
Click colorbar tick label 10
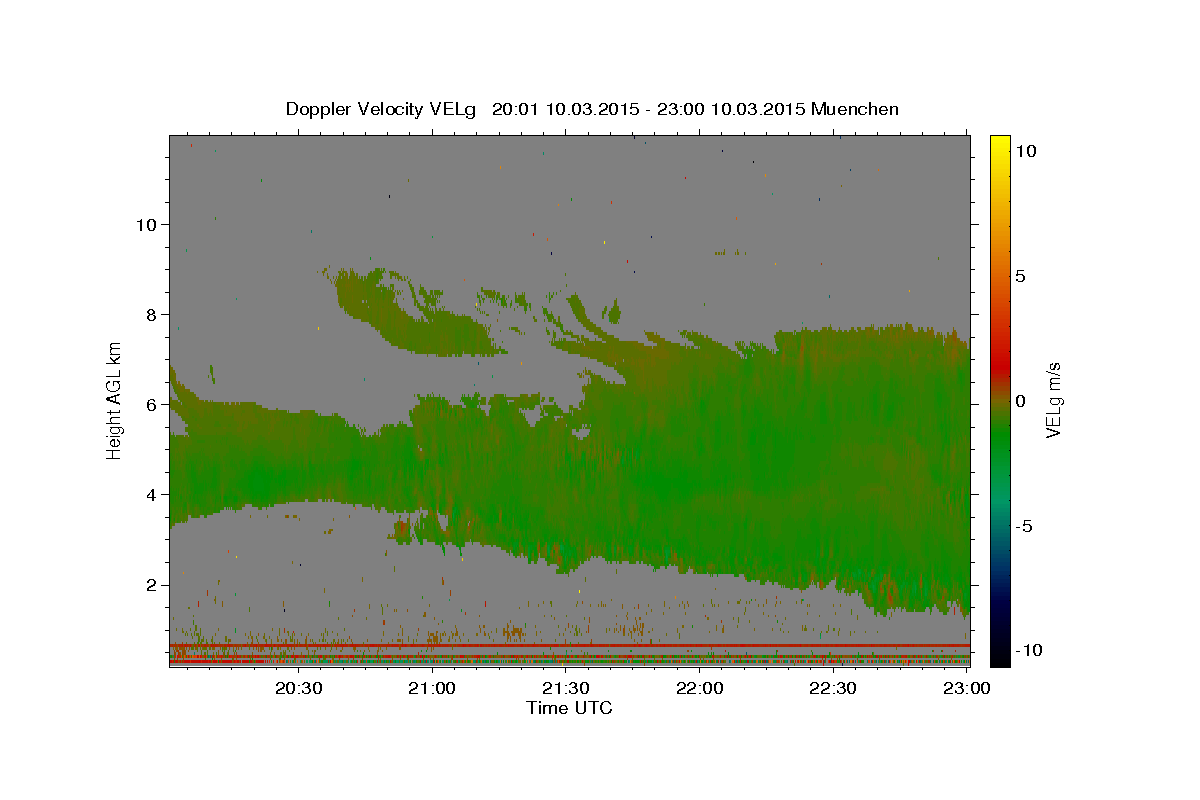1025,150
